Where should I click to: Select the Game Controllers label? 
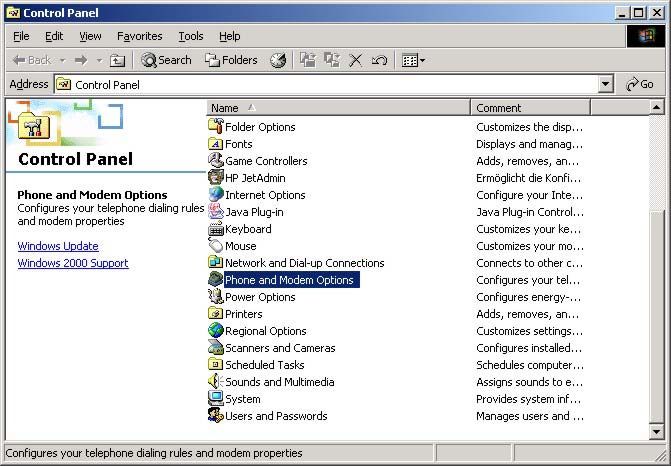pos(266,161)
